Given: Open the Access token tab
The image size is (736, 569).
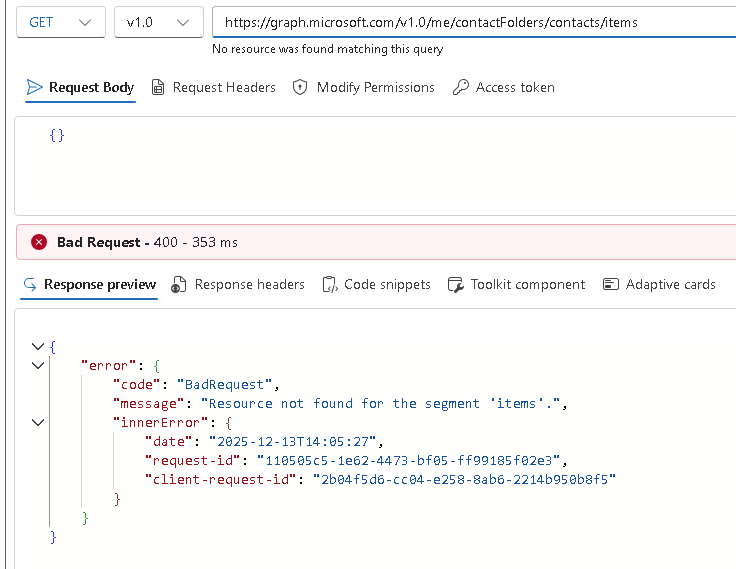Looking at the screenshot, I should click(504, 87).
